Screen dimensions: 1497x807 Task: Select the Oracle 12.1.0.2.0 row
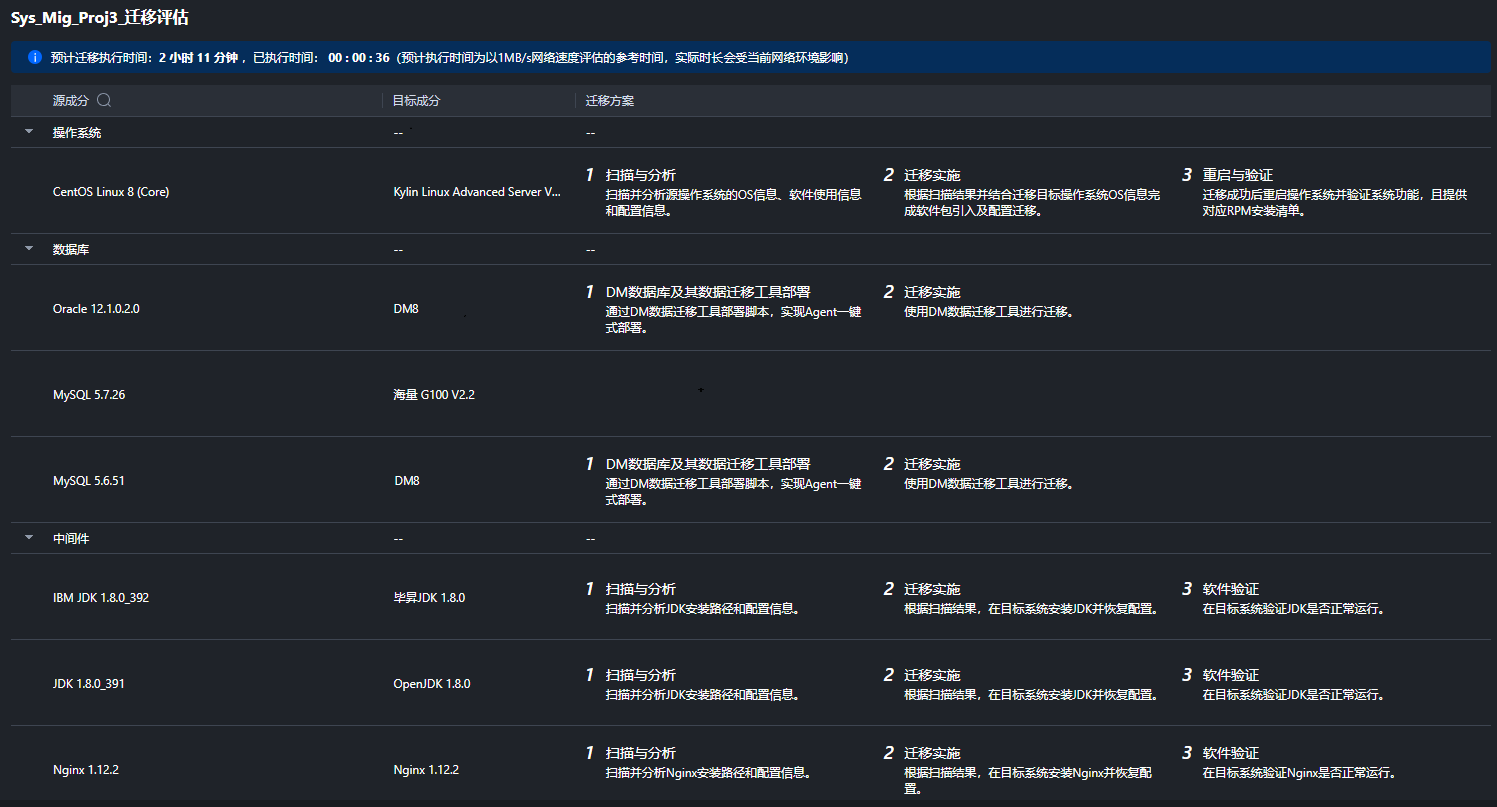(x=752, y=308)
